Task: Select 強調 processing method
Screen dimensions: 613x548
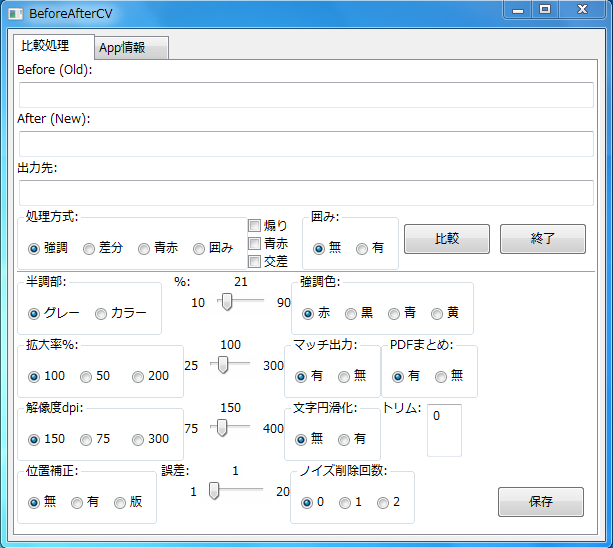Action: 48,248
